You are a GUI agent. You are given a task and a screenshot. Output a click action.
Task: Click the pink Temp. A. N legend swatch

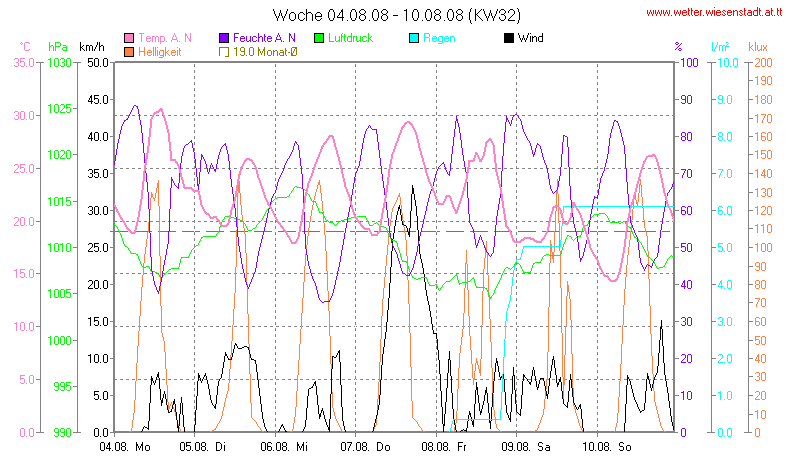tap(129, 38)
